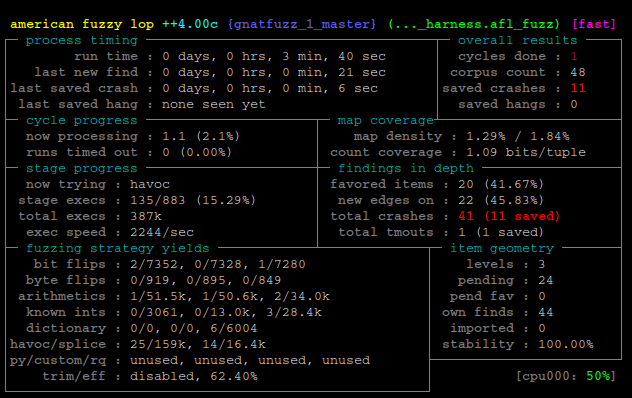Select the map density percentage values
Viewport: 632px width, 398px height.
[518, 136]
